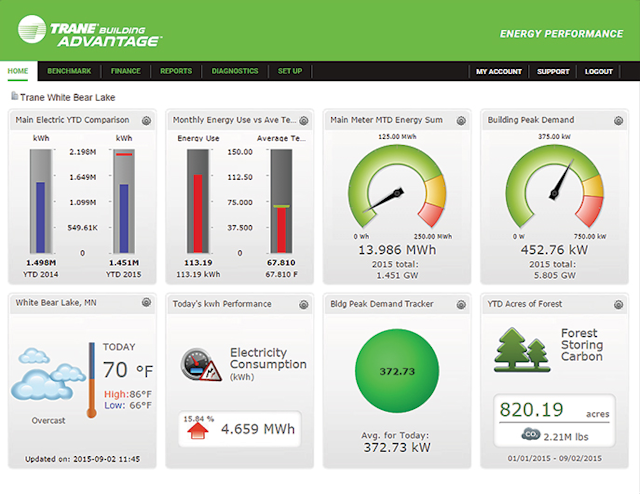Click the 1.451 GW 2015 total

[397, 276]
